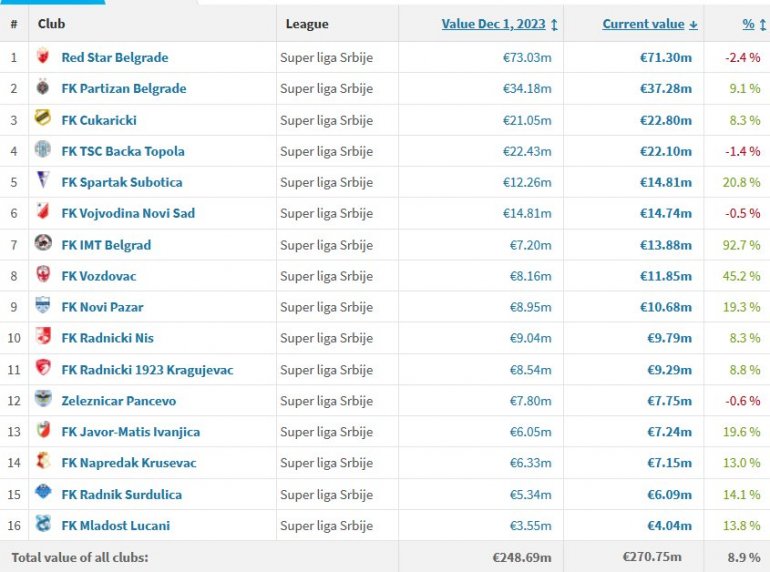Click the FK Mladost Lucani crest icon
This screenshot has width=770, height=572.
(43, 525)
